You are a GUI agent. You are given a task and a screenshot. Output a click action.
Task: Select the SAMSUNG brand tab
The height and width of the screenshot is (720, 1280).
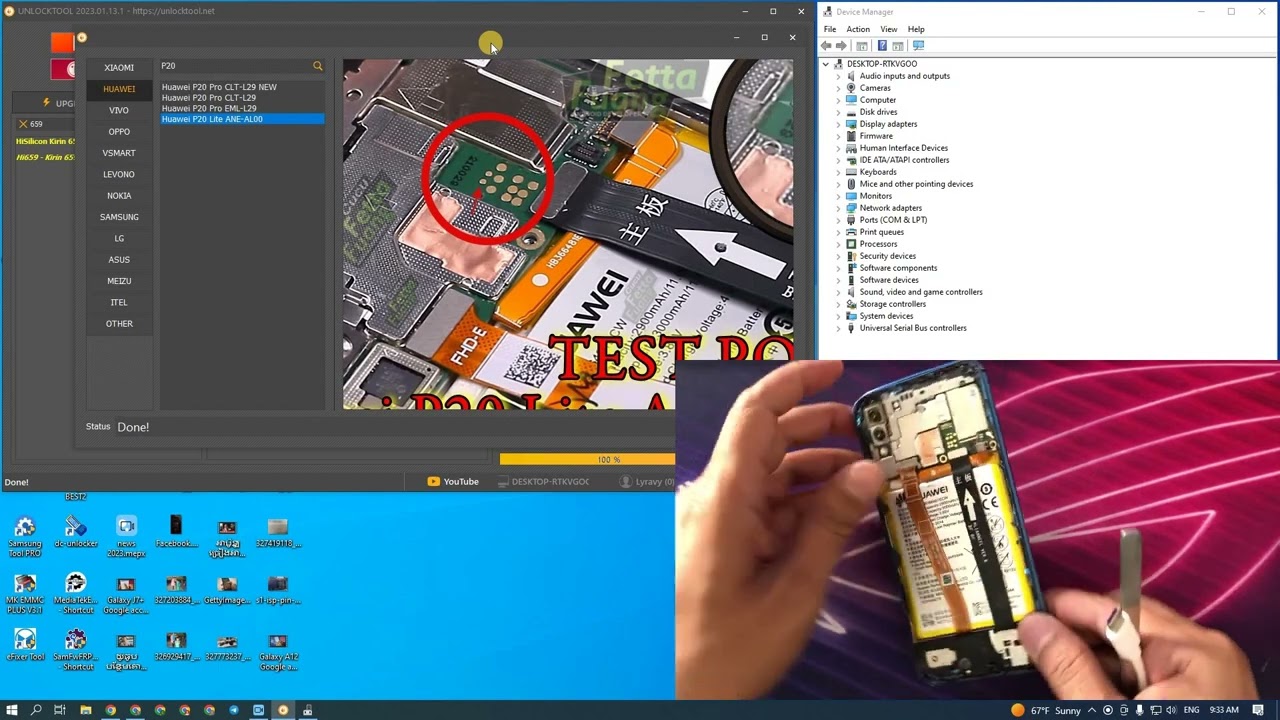pos(119,217)
